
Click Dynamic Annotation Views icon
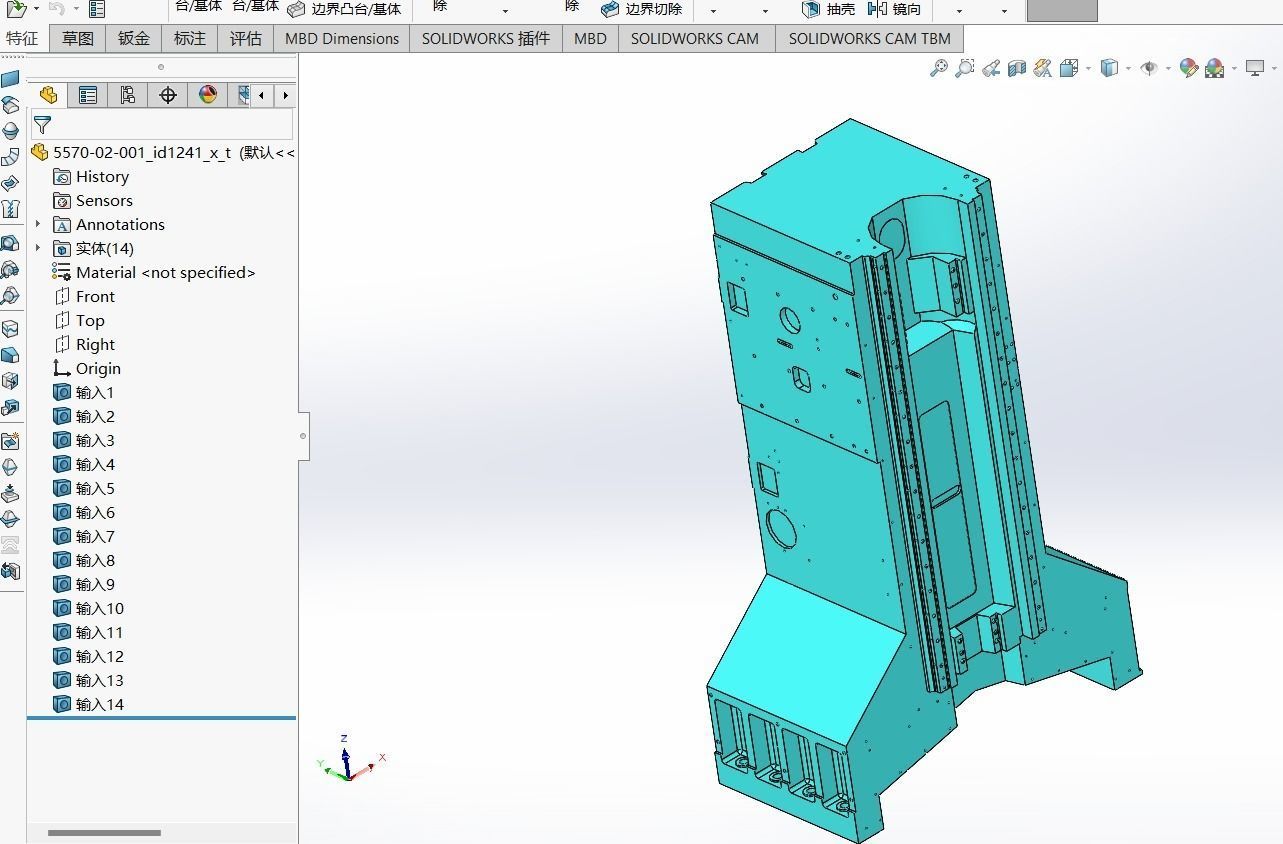pyautogui.click(x=1042, y=68)
